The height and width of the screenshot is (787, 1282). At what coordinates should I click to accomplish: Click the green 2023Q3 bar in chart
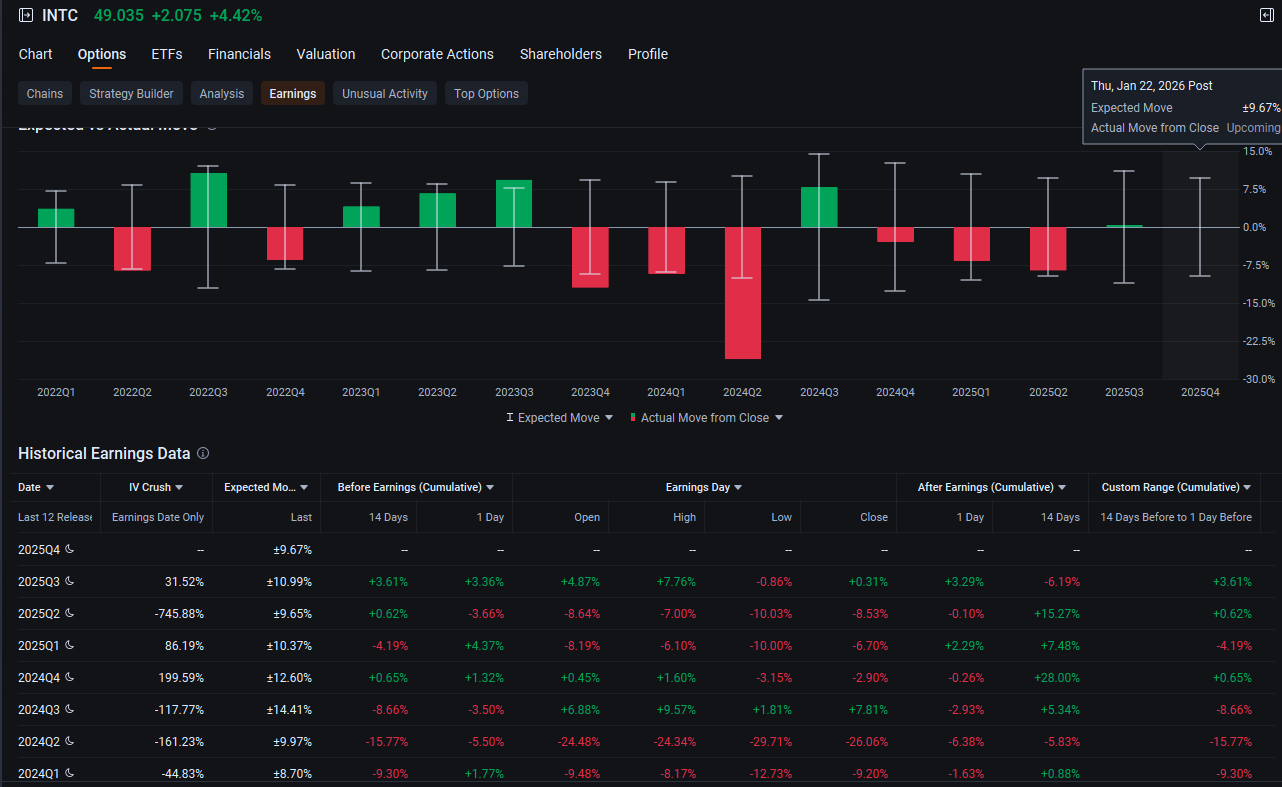click(514, 204)
